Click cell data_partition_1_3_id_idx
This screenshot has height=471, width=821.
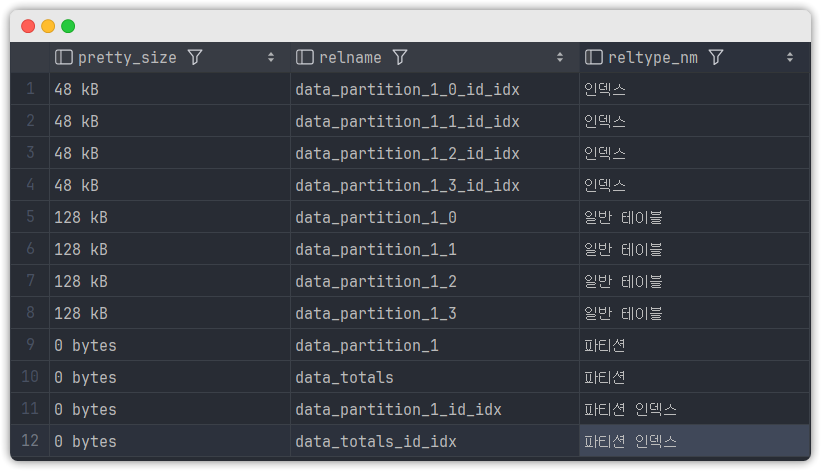coord(435,185)
